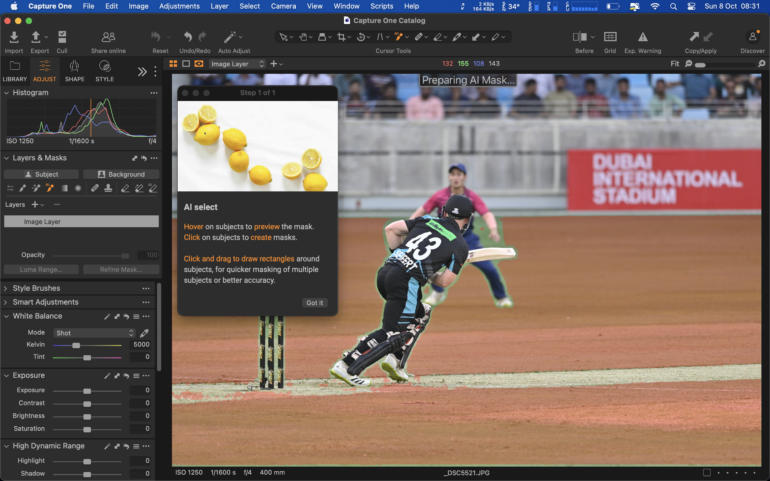This screenshot has height=481, width=770.
Task: Click the Copy adjustments arrow icon
Action: point(694,36)
